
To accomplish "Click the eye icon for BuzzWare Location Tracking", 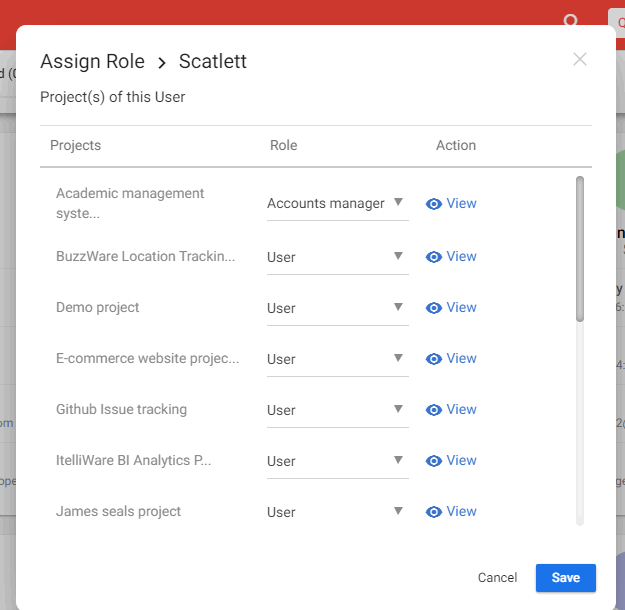I will coord(434,257).
